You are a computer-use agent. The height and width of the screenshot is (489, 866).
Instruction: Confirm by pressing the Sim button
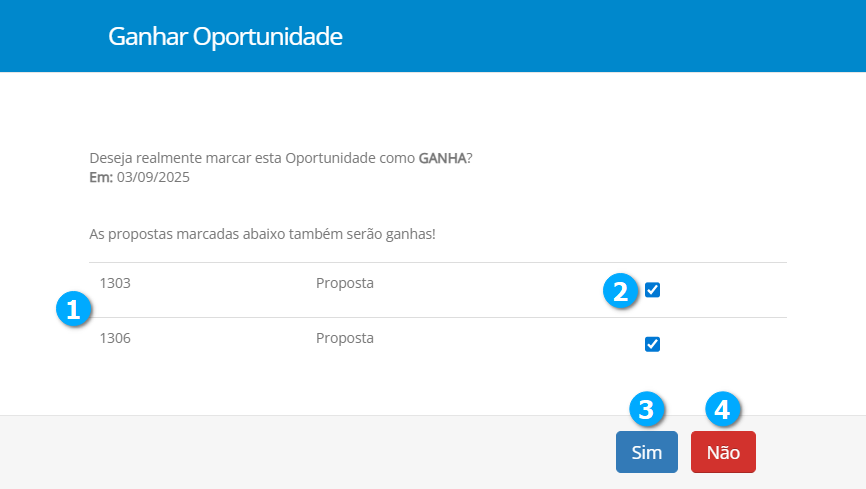click(x=646, y=452)
